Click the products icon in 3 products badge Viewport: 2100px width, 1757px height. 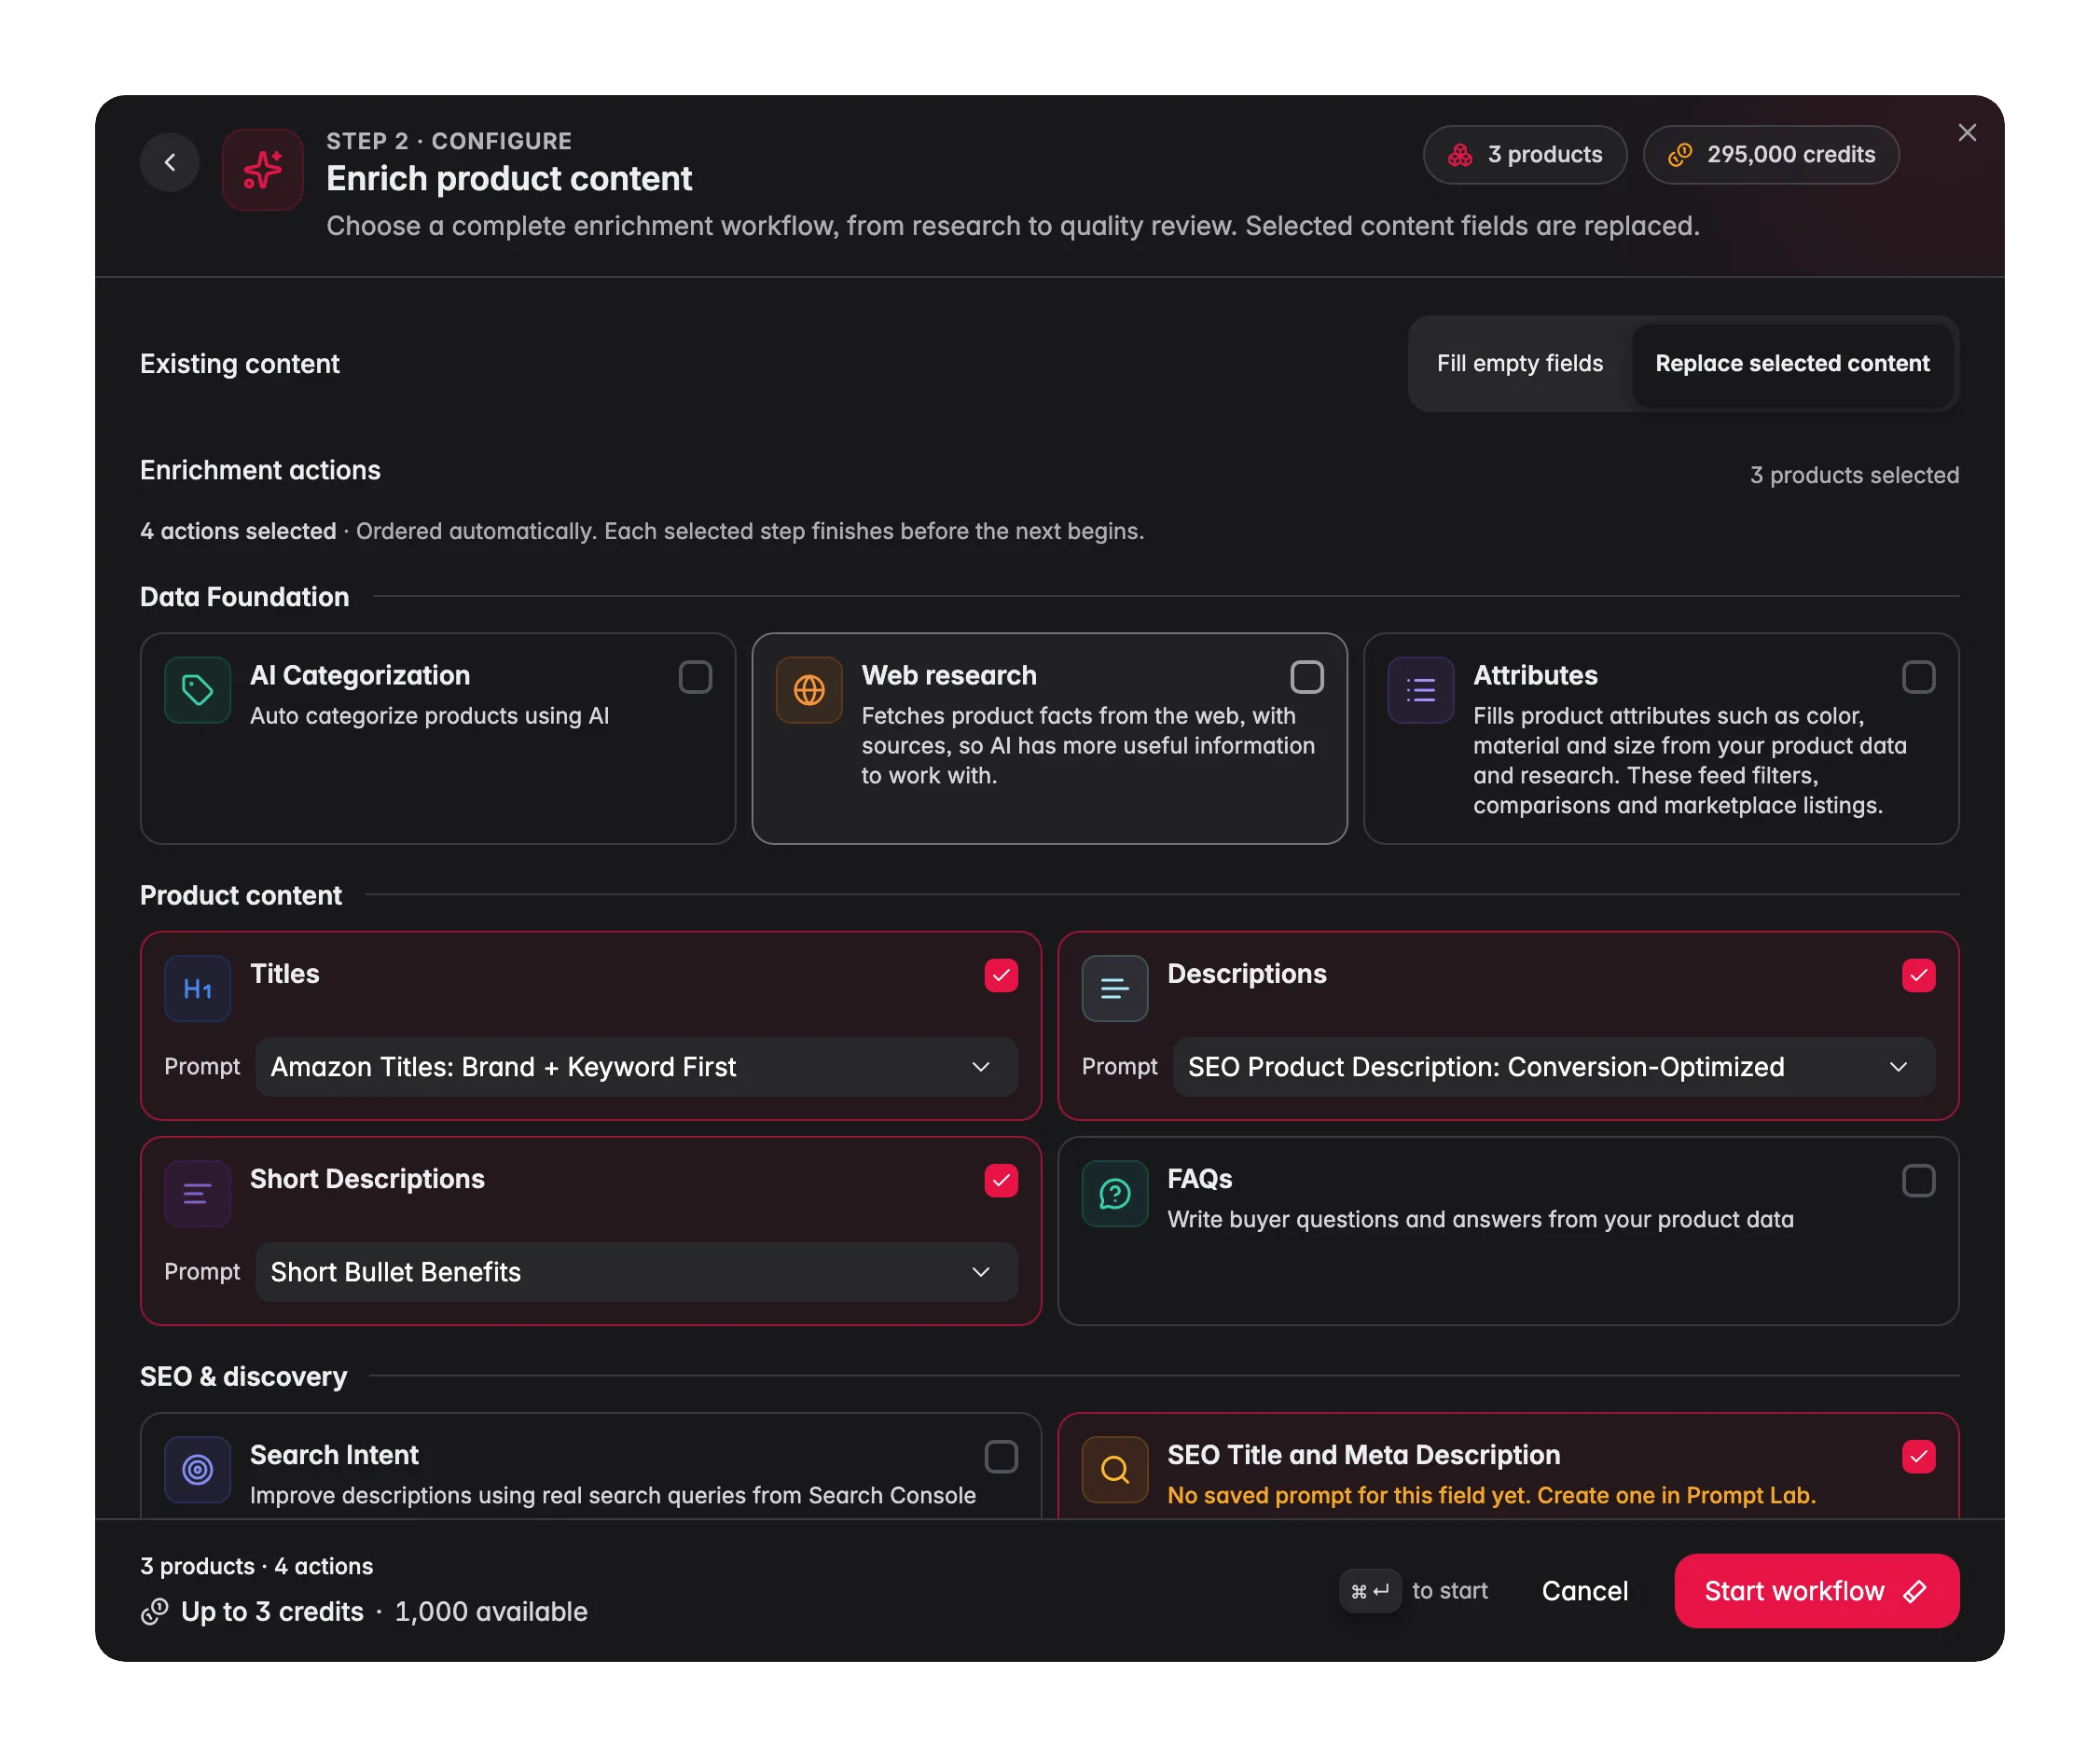pos(1460,155)
